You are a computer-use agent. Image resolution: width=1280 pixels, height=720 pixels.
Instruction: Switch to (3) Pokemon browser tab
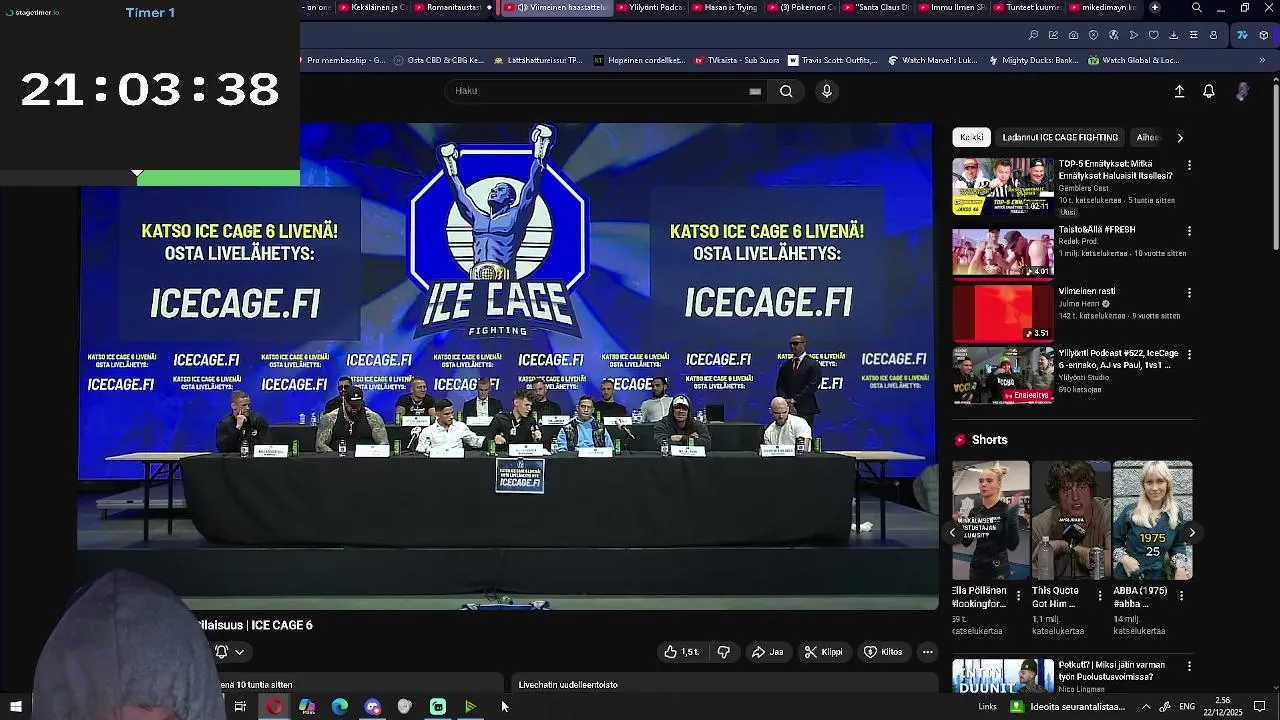[800, 7]
